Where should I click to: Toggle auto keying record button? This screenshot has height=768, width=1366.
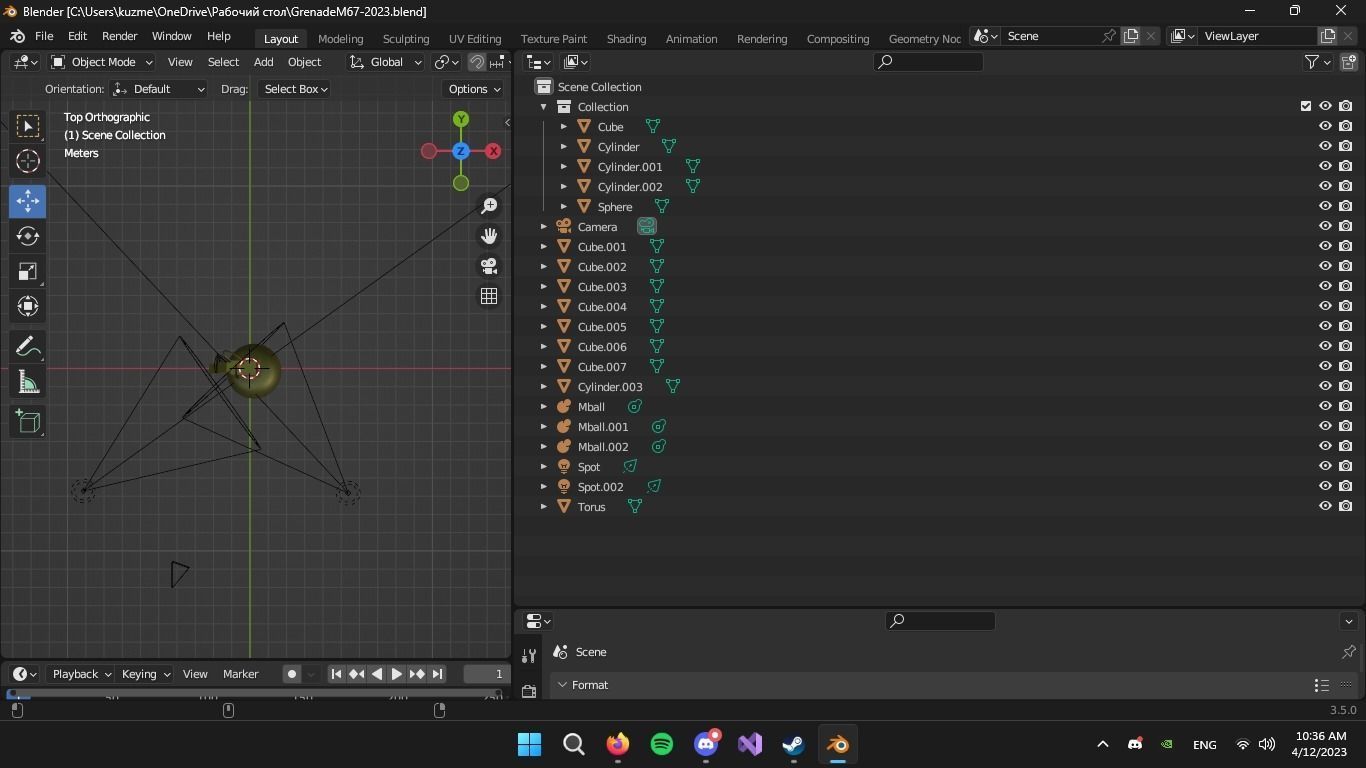click(x=292, y=674)
